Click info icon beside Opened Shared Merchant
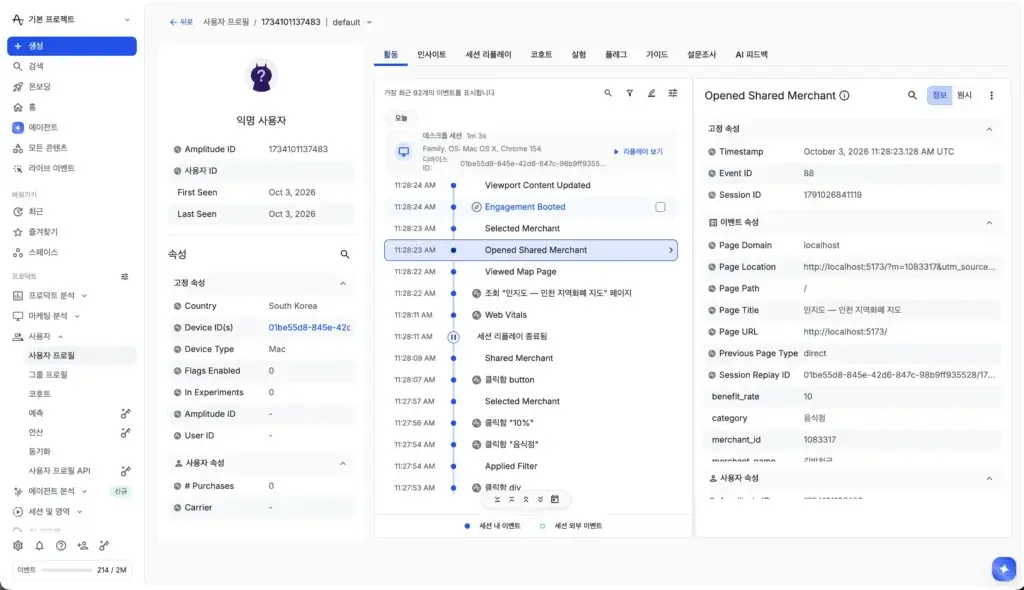Viewport: 1024px width, 590px height. (844, 95)
